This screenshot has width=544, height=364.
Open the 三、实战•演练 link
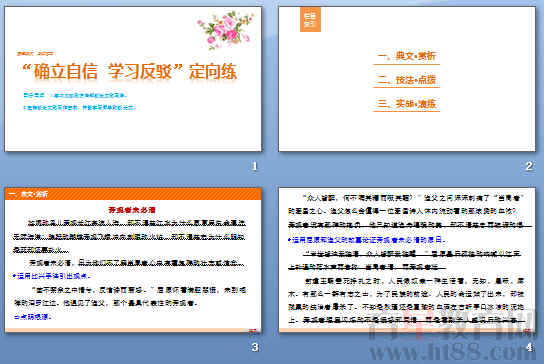tap(407, 104)
